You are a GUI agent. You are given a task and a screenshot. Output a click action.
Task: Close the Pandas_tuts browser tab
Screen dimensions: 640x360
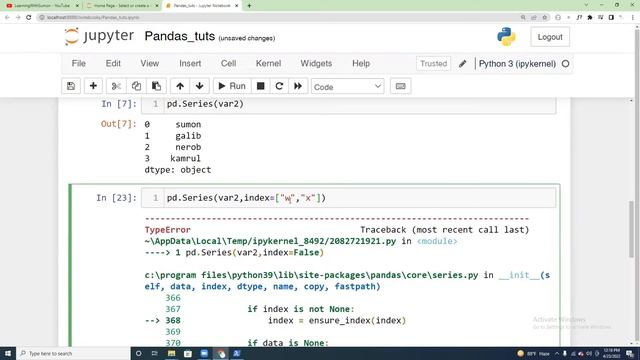pyautogui.click(x=236, y=6)
